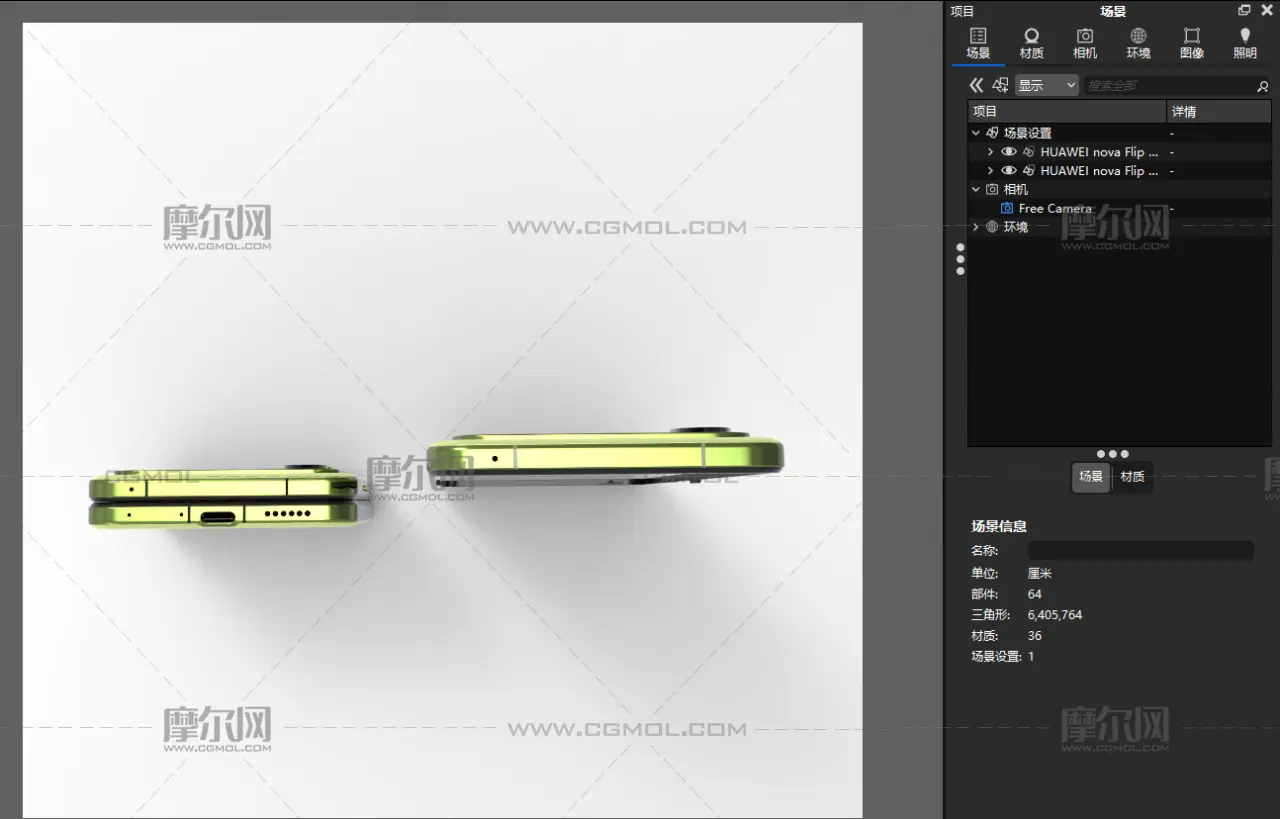Open the 环境 (Environment) globe tab

tap(1138, 43)
